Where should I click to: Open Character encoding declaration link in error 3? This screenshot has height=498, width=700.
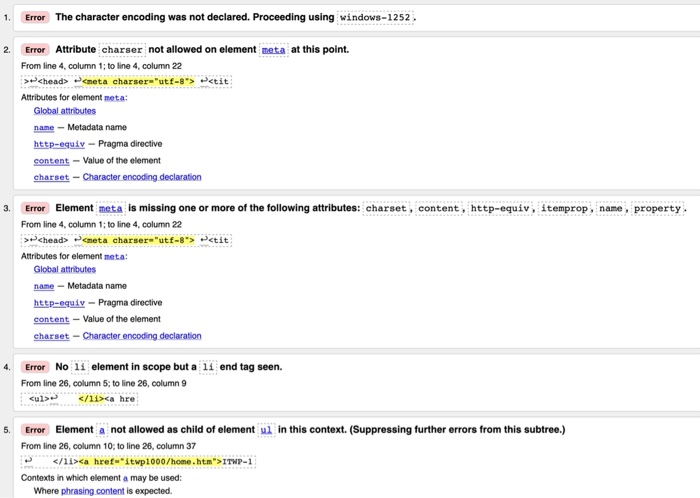pyautogui.click(x=142, y=336)
